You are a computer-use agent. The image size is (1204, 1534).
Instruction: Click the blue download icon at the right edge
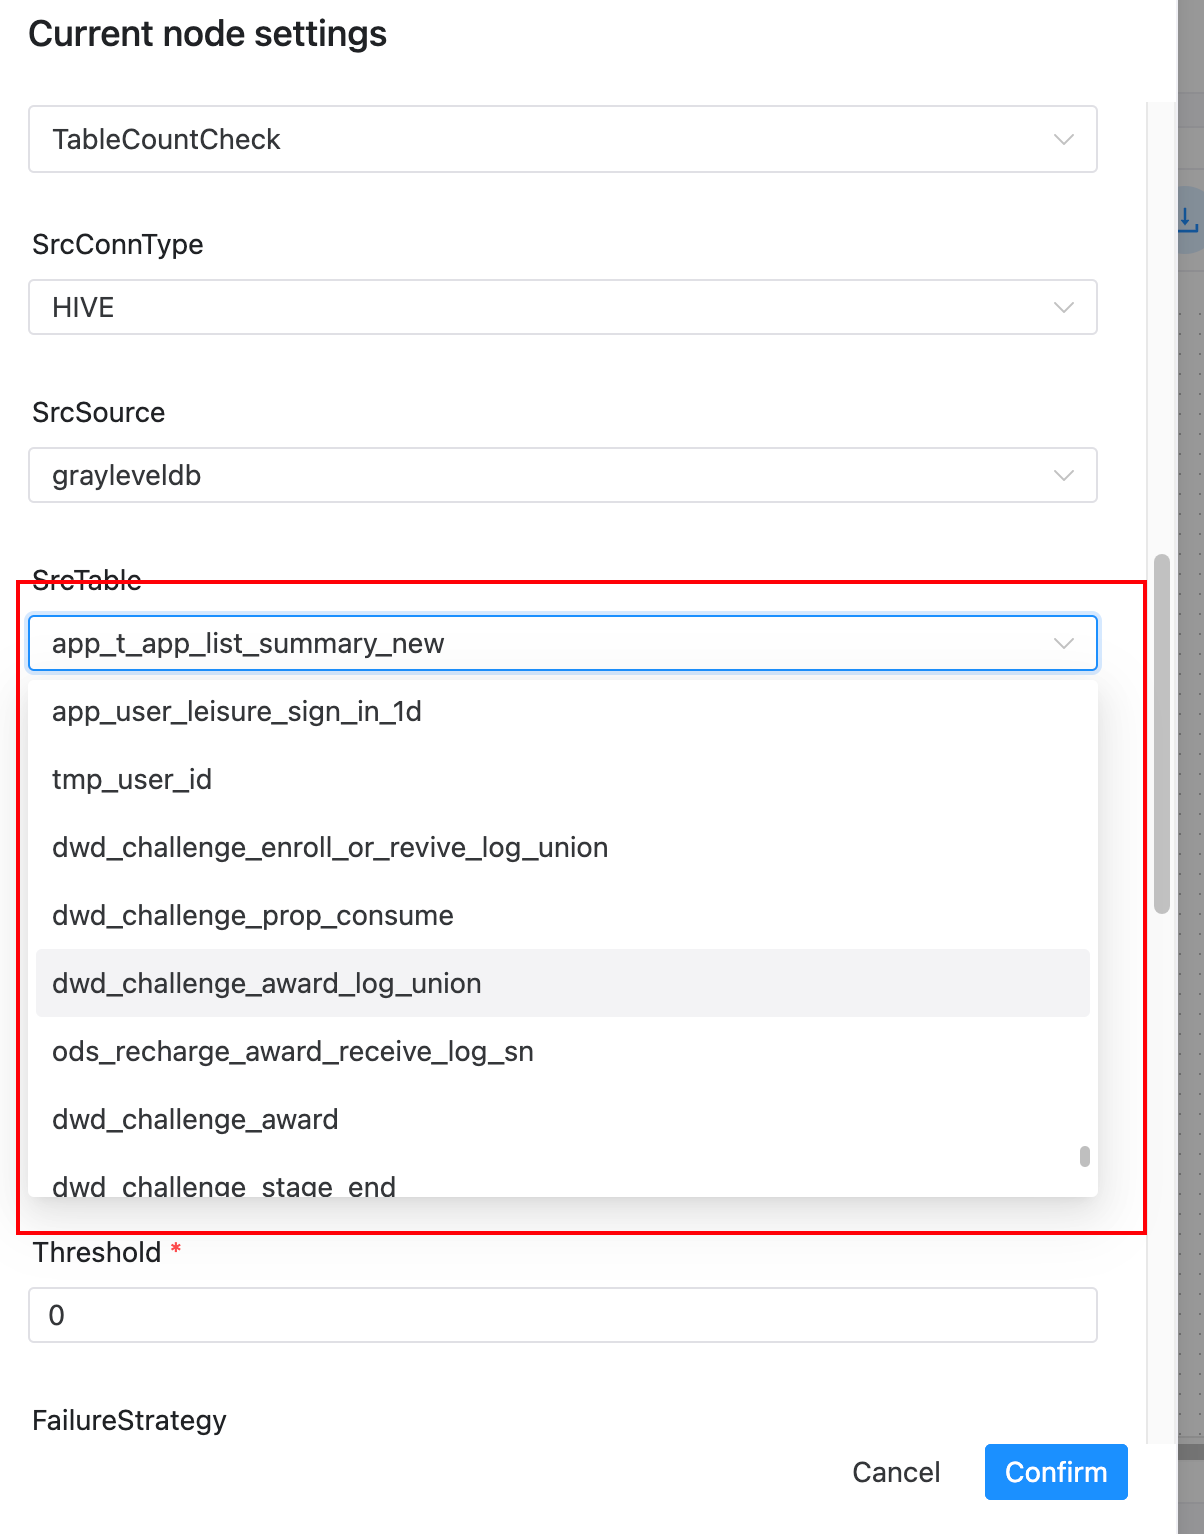tap(1186, 222)
